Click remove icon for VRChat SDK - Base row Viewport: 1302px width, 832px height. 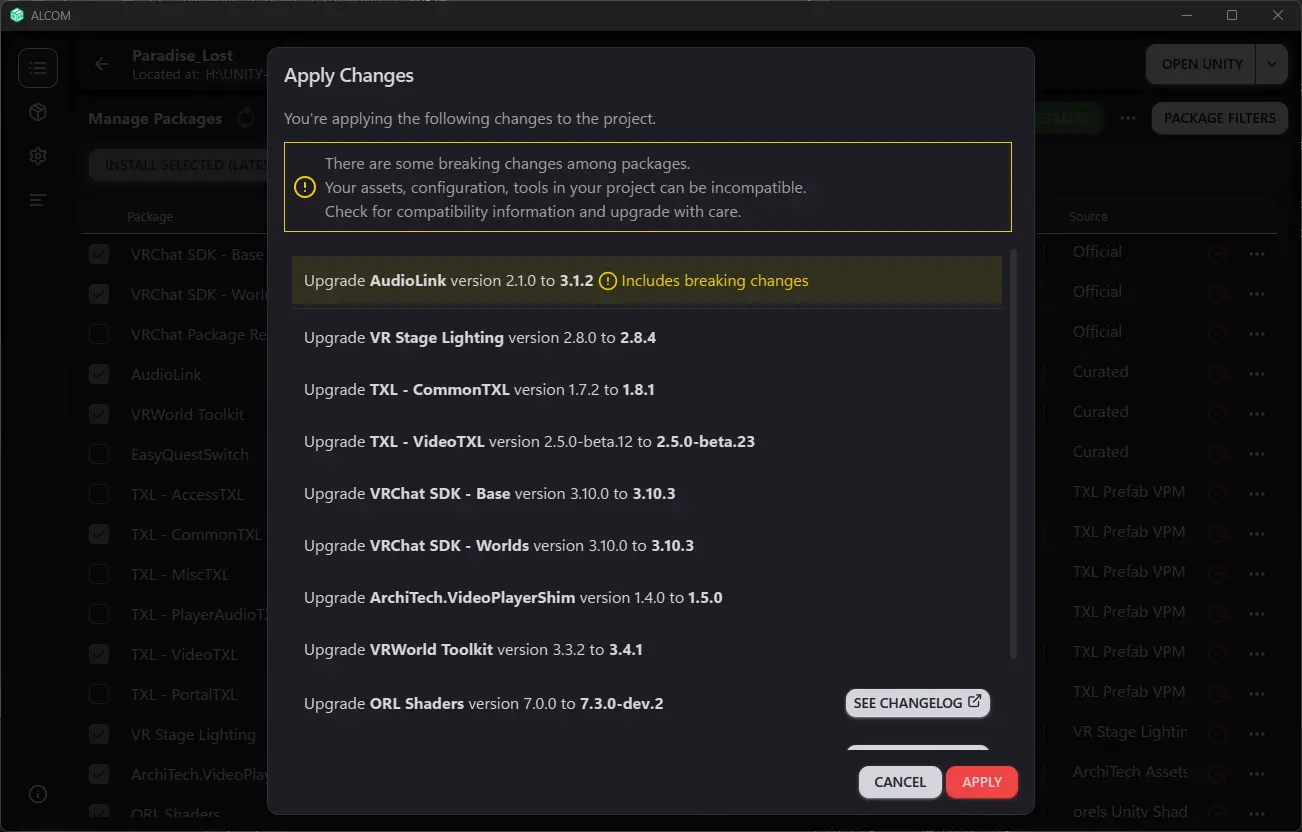tap(1217, 254)
